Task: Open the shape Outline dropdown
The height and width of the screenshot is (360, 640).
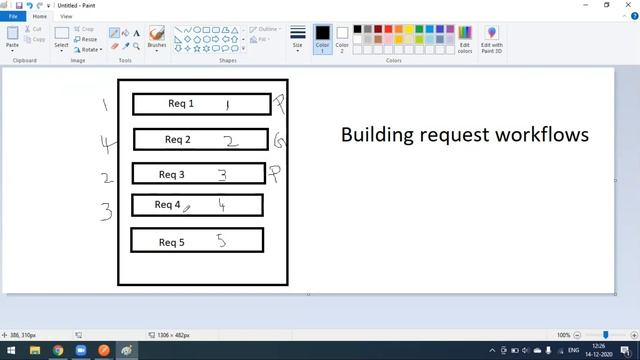Action: tap(265, 29)
